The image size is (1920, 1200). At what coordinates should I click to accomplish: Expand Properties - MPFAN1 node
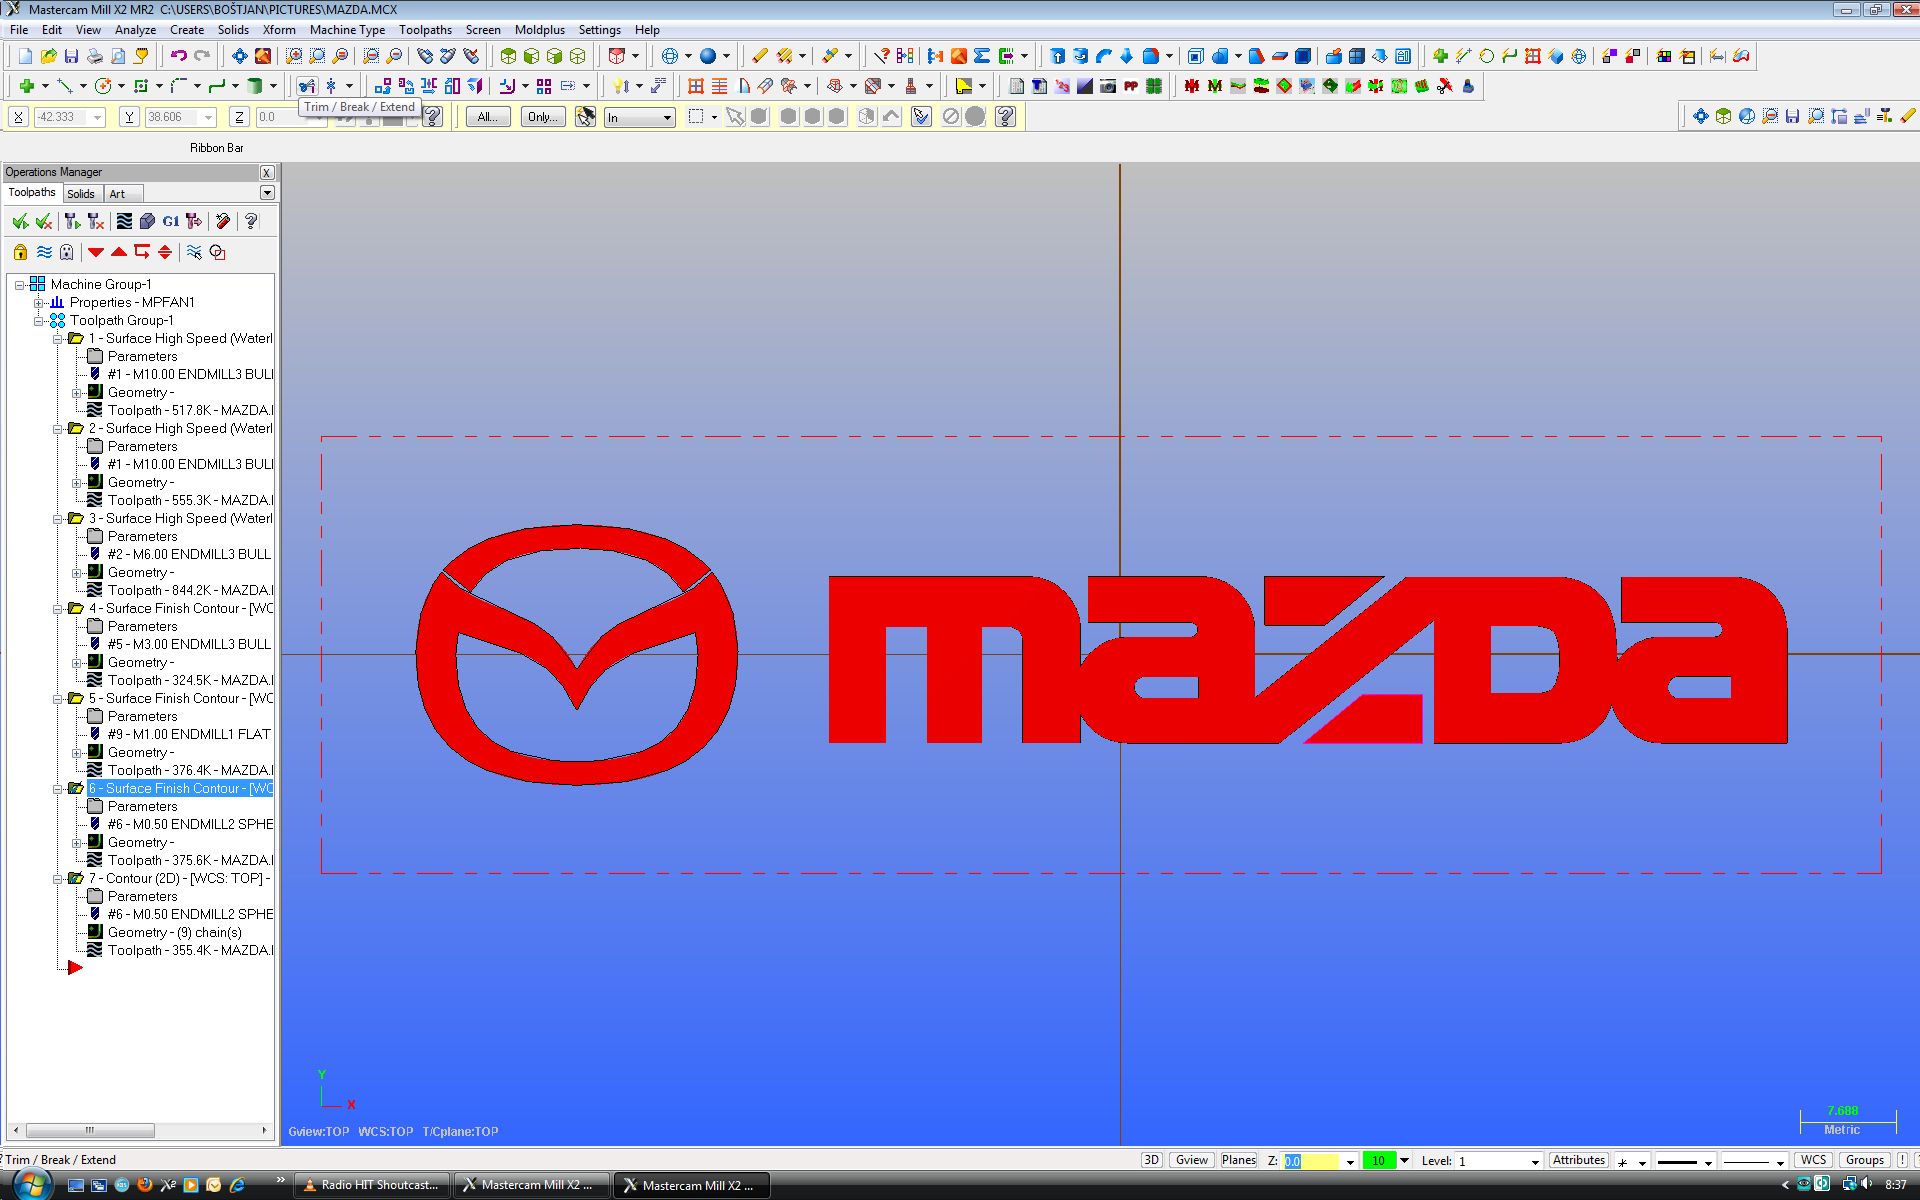point(38,303)
